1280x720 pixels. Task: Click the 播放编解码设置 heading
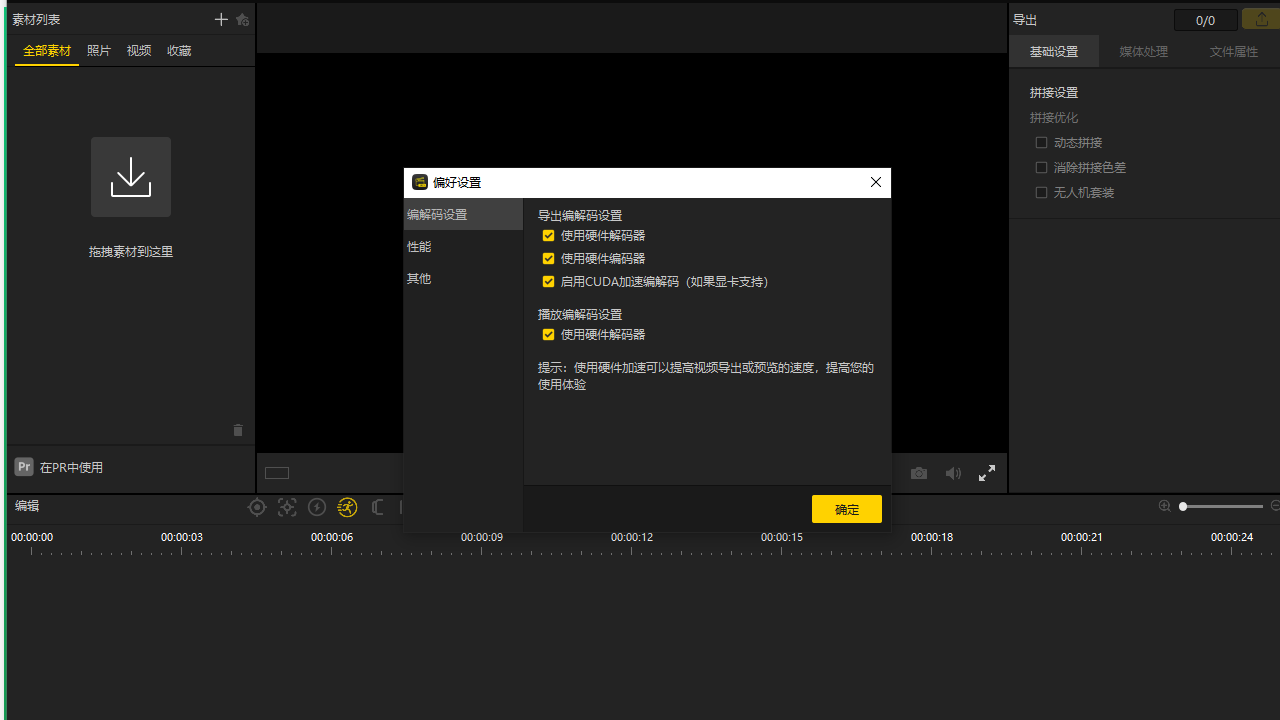click(580, 314)
